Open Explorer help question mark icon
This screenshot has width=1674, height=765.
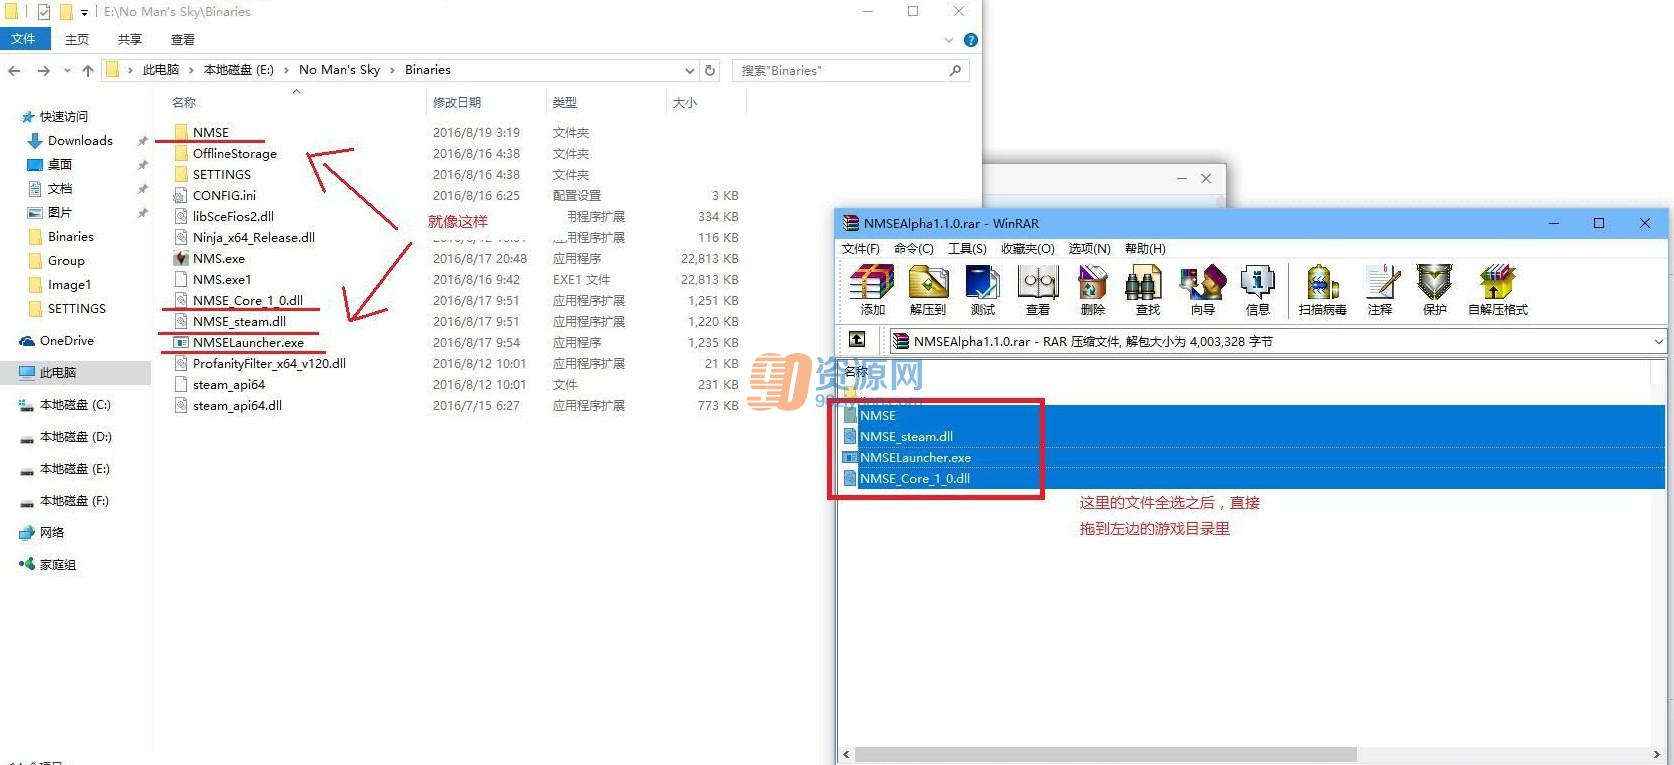point(970,40)
